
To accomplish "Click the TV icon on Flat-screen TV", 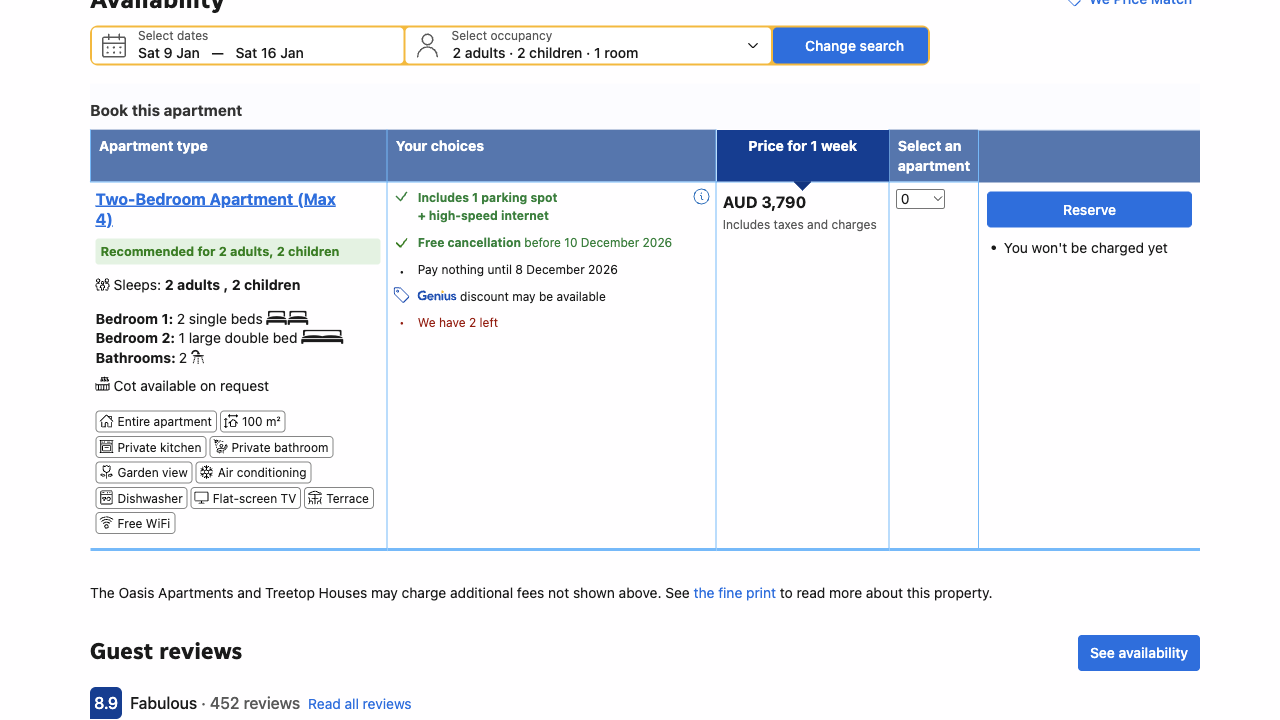I will click(202, 498).
